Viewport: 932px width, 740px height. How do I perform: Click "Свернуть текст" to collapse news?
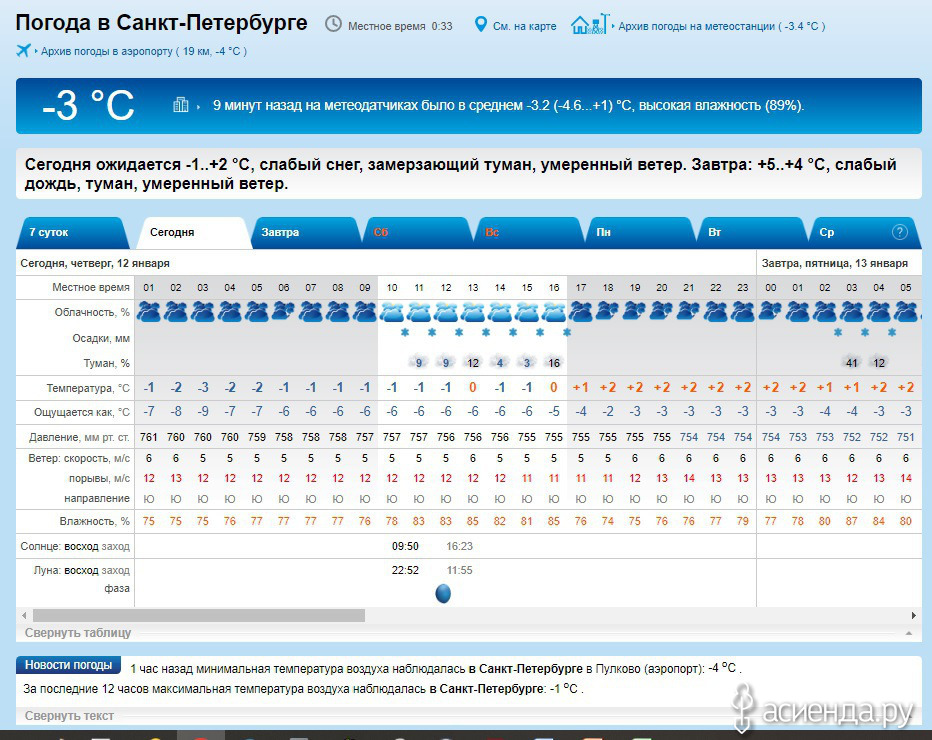[x=69, y=716]
